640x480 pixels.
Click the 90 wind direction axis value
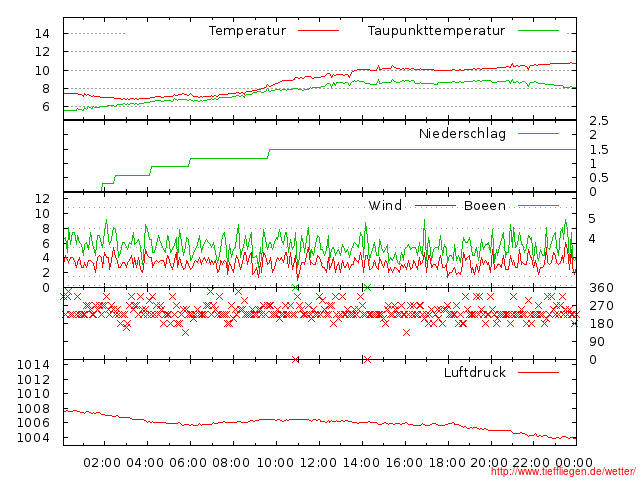597,342
